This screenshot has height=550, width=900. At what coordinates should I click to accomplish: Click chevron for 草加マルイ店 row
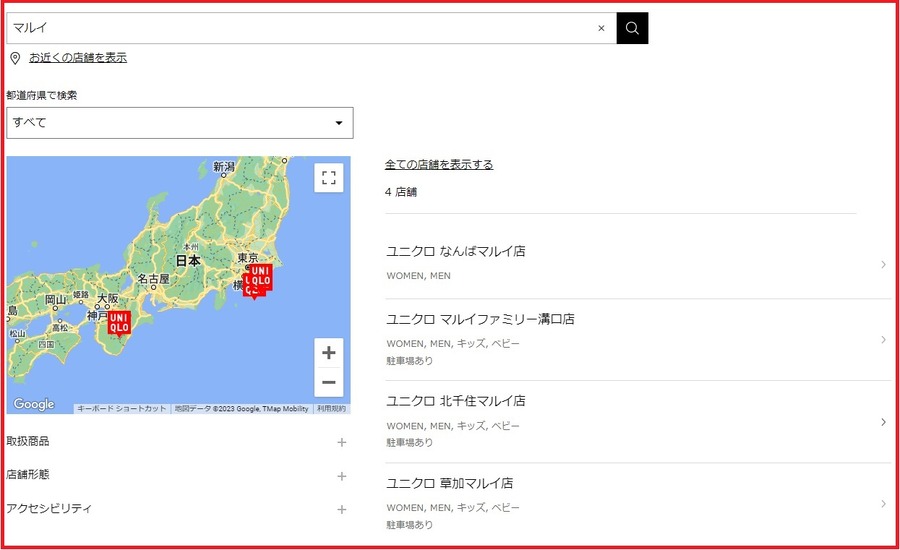pyautogui.click(x=883, y=504)
